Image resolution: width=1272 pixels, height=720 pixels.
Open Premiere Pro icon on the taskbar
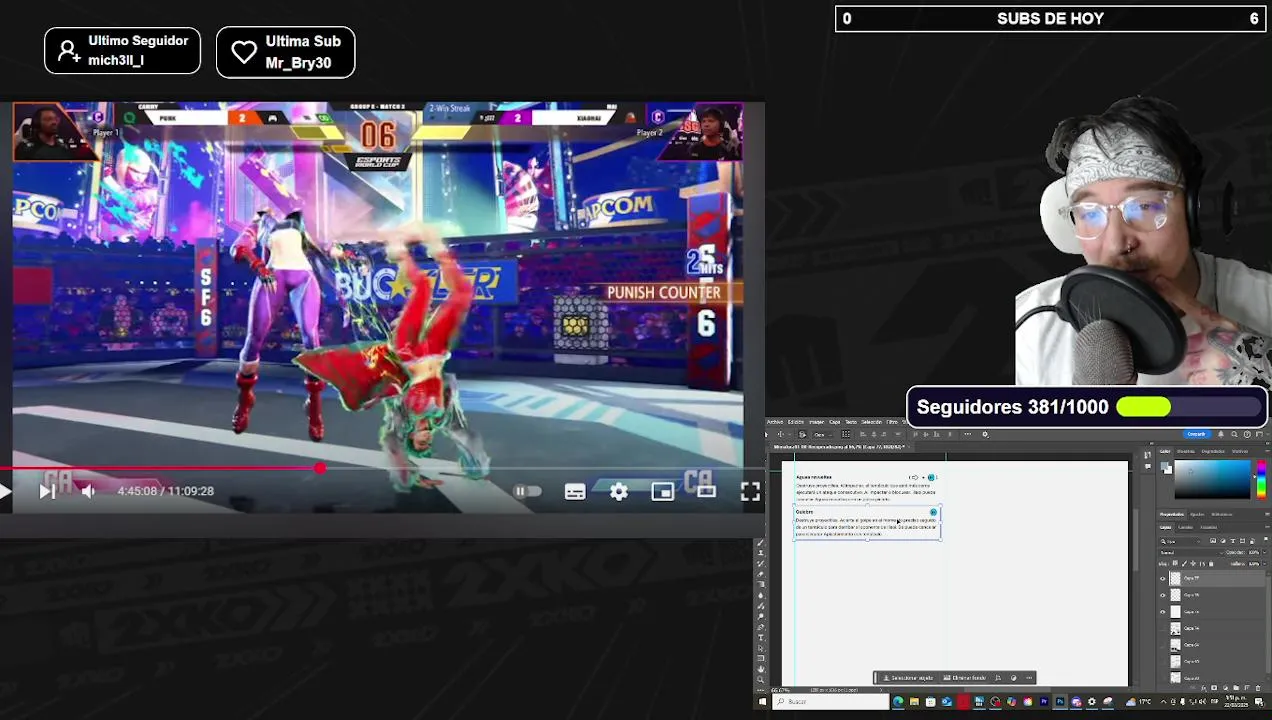1044,702
